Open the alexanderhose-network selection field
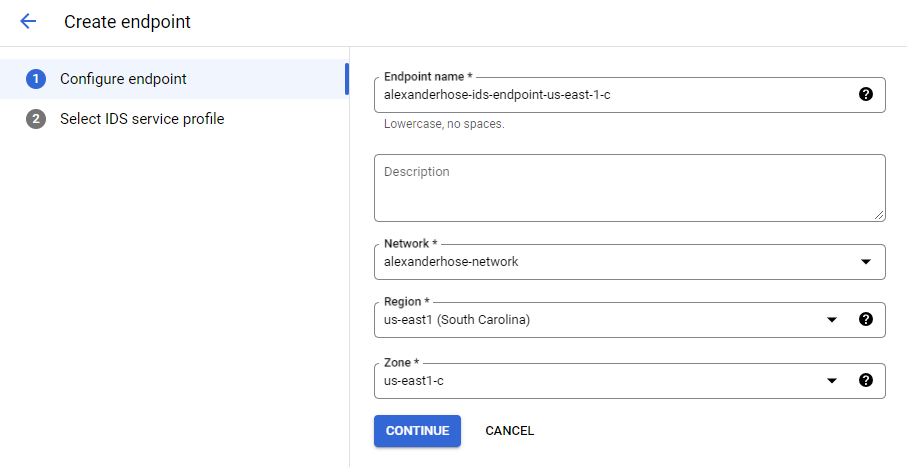Viewport: 907px width, 467px height. coord(629,262)
